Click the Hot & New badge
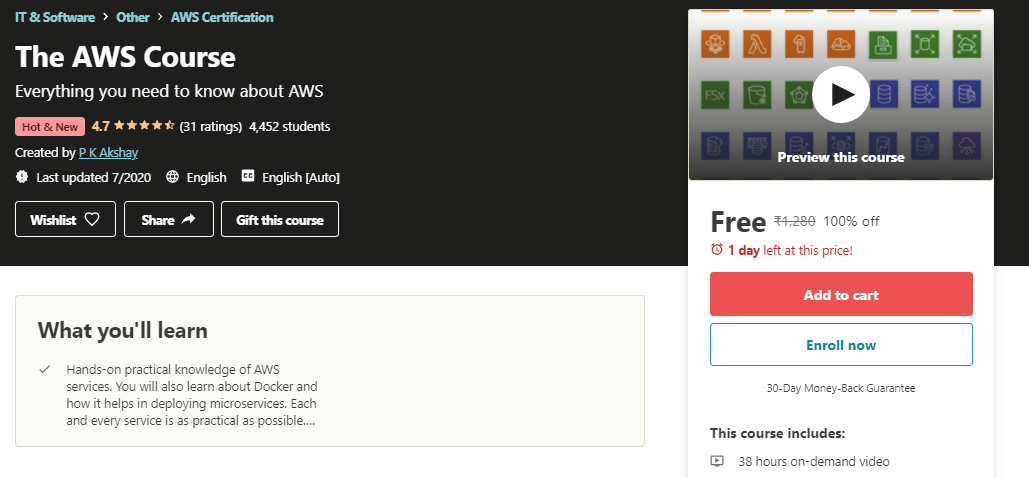The image size is (1029, 478). 50,126
